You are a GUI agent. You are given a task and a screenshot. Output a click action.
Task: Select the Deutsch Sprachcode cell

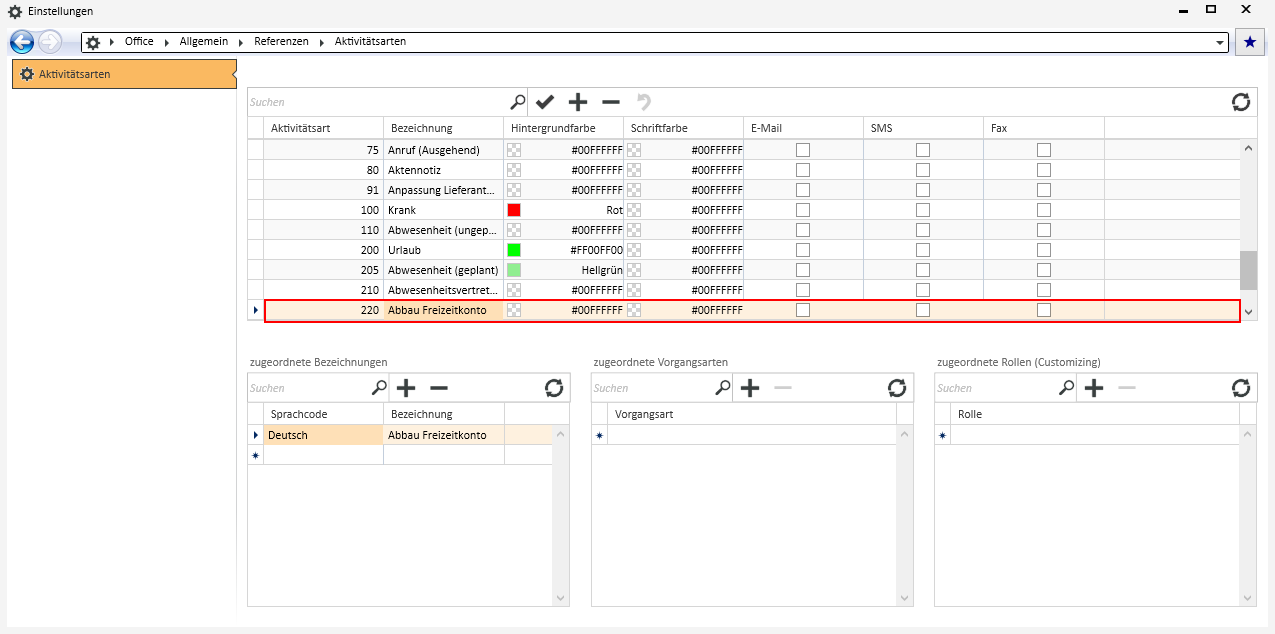[x=323, y=435]
